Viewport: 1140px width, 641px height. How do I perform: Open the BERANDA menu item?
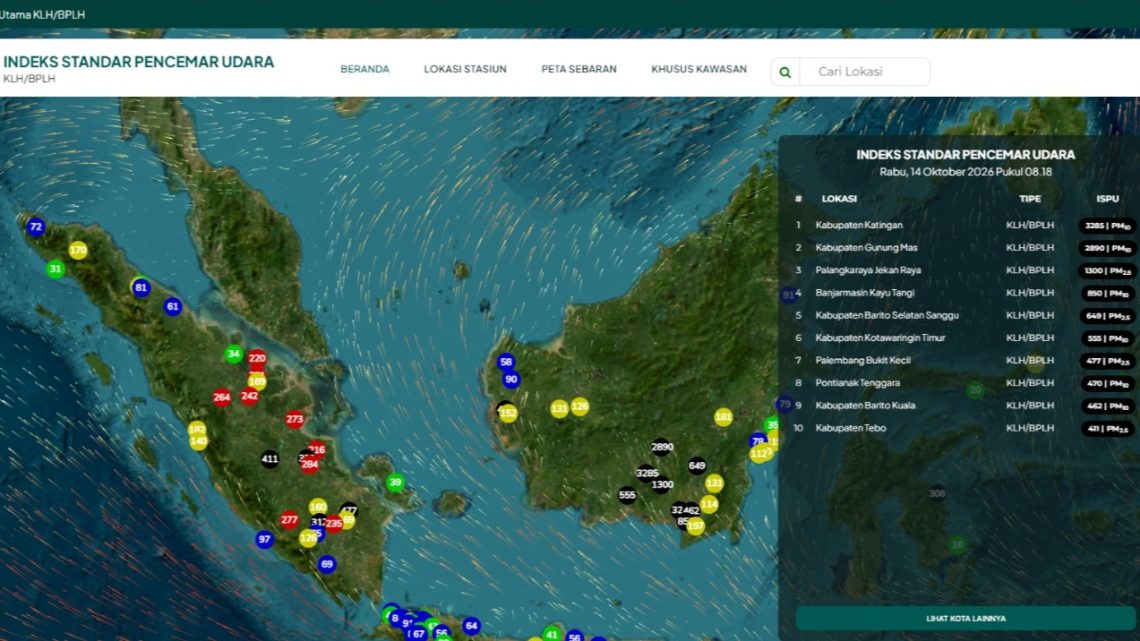[x=365, y=69]
